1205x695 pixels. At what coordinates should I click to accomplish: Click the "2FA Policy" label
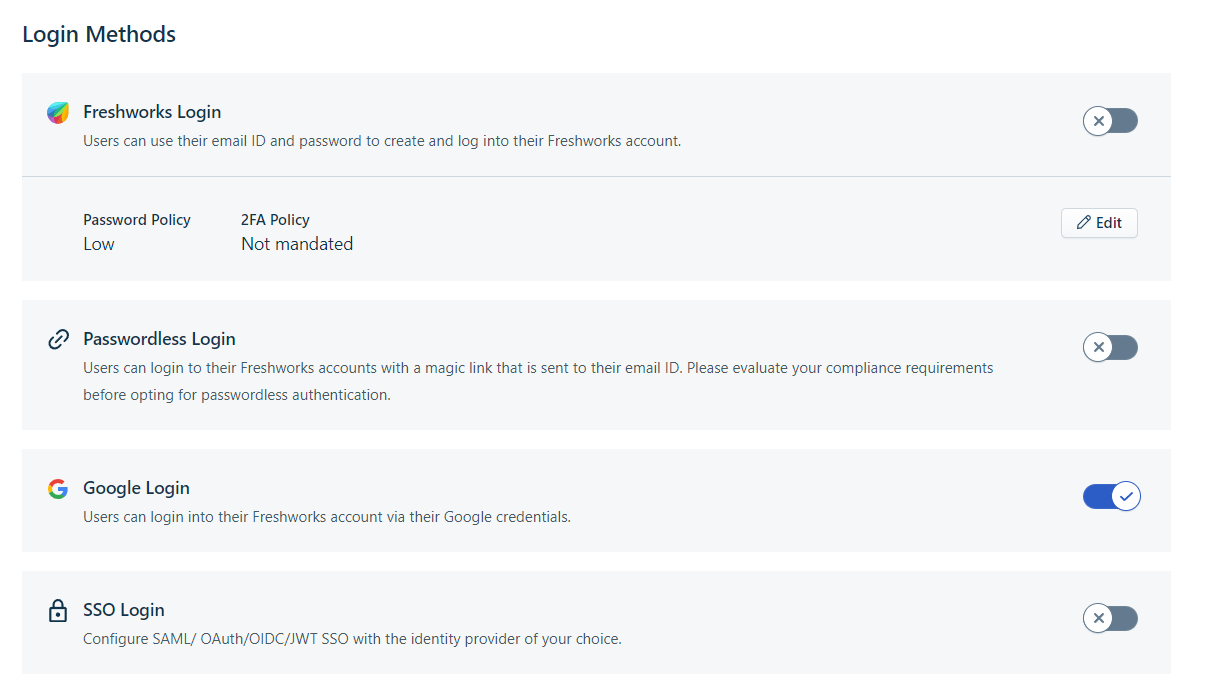click(x=275, y=220)
